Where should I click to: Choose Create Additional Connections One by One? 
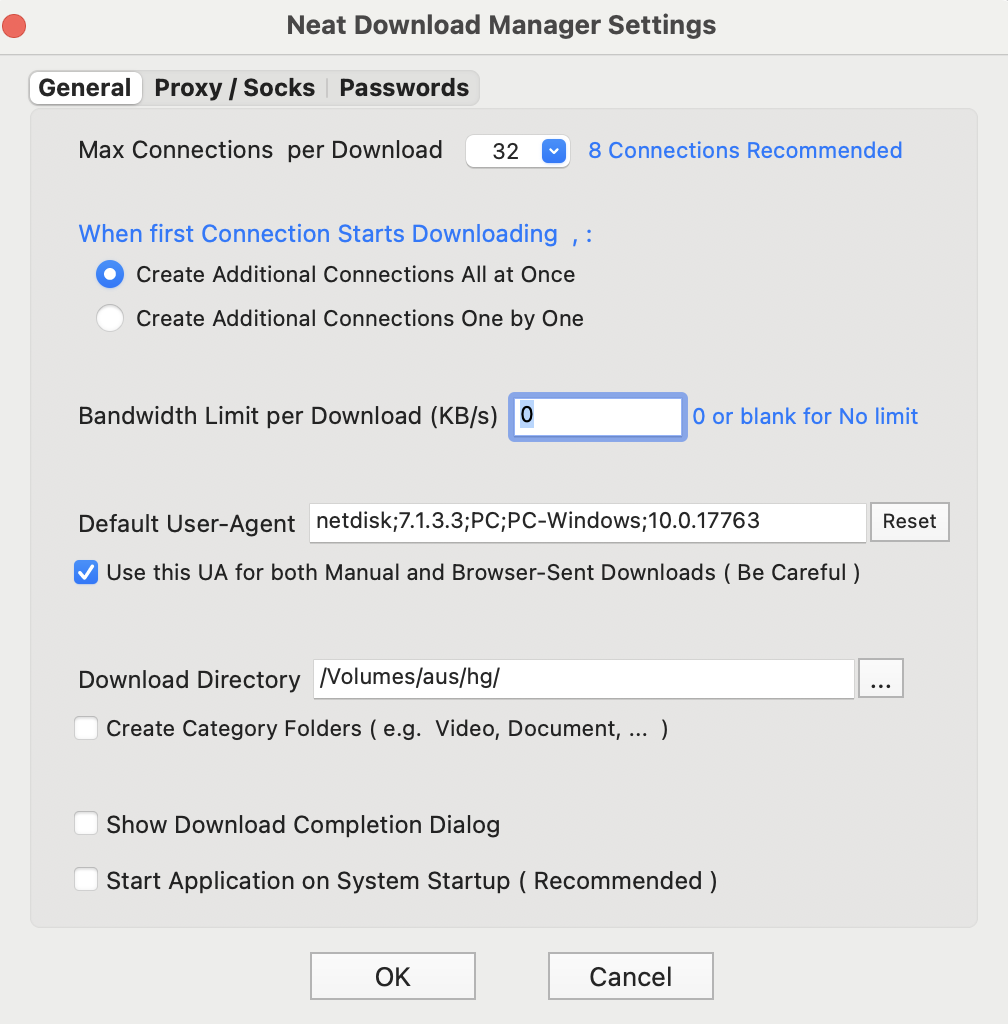(x=110, y=319)
